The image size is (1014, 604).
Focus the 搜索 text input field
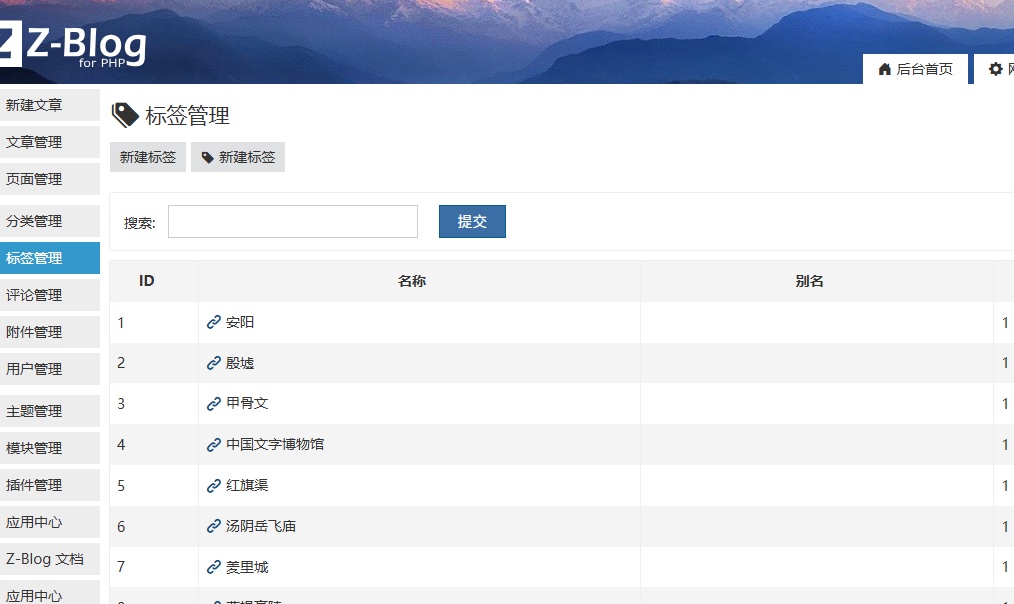coord(293,221)
